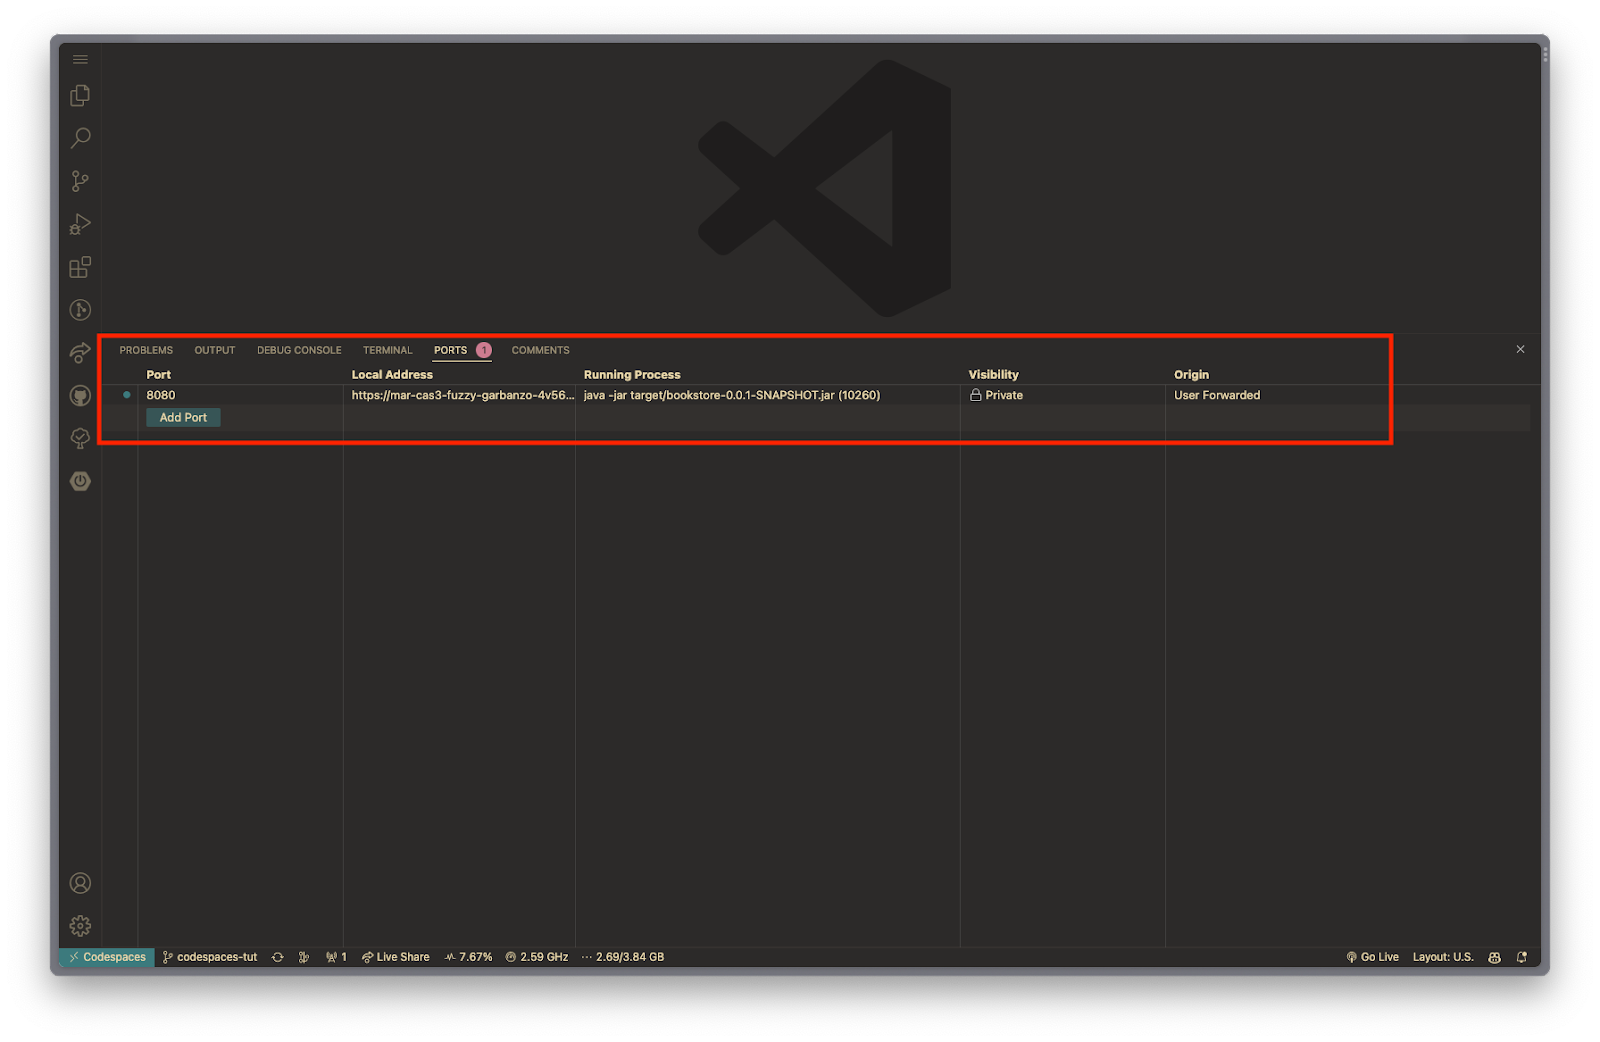The width and height of the screenshot is (1600, 1042).
Task: Click the Running Process column header
Action: point(632,375)
